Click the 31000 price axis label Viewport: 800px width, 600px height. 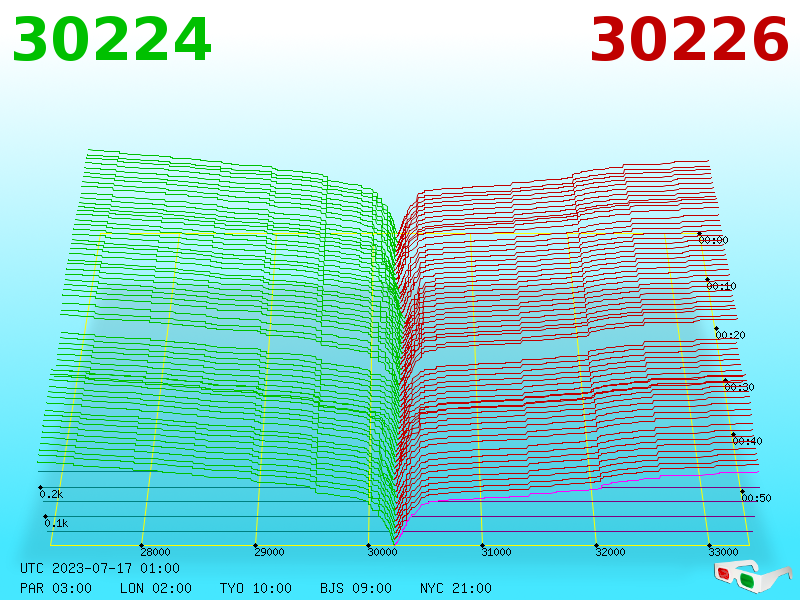(x=496, y=552)
